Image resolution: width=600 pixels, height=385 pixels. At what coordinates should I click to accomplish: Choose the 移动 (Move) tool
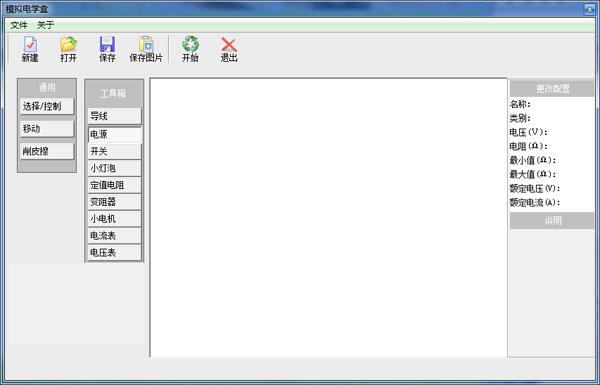tap(47, 129)
